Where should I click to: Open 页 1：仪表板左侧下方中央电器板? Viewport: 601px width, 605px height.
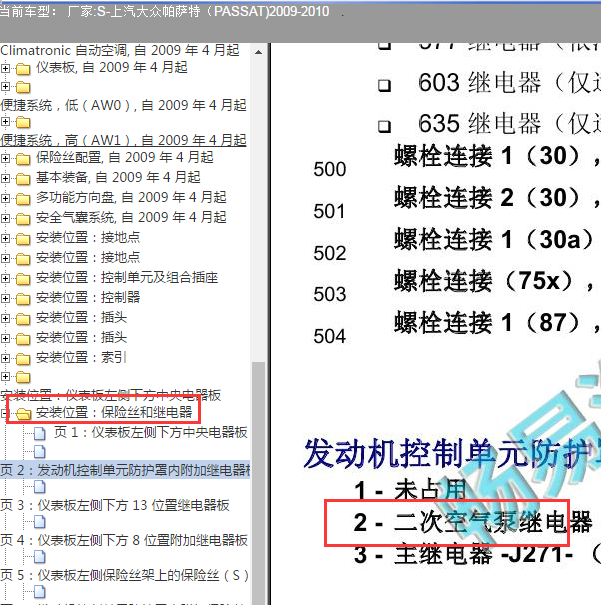point(150,432)
